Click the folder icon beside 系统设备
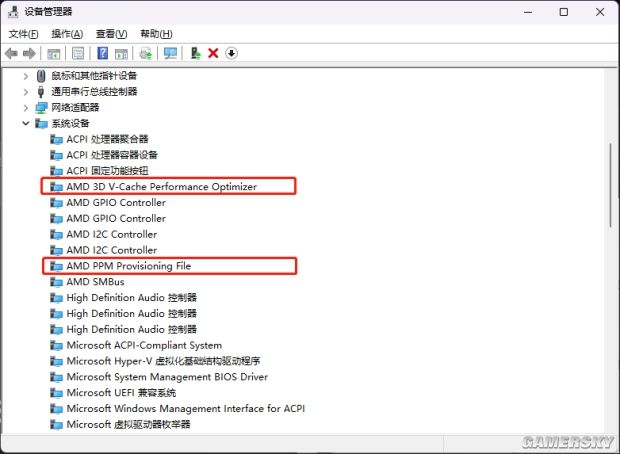Screen dimensions: 620x454 (x=41, y=123)
